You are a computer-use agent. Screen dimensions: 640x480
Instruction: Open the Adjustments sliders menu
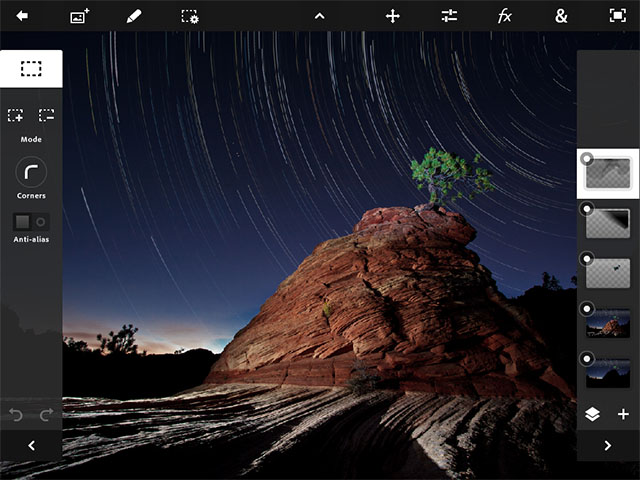449,16
